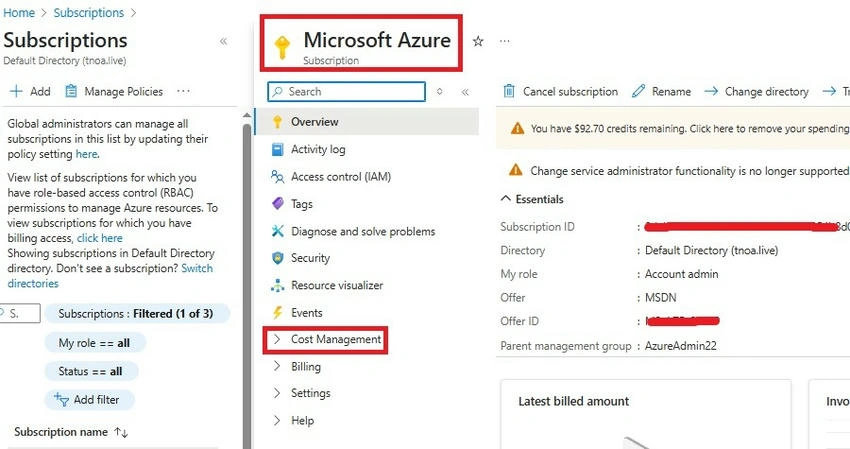Click Add filter button
The width and height of the screenshot is (850, 449).
click(89, 400)
